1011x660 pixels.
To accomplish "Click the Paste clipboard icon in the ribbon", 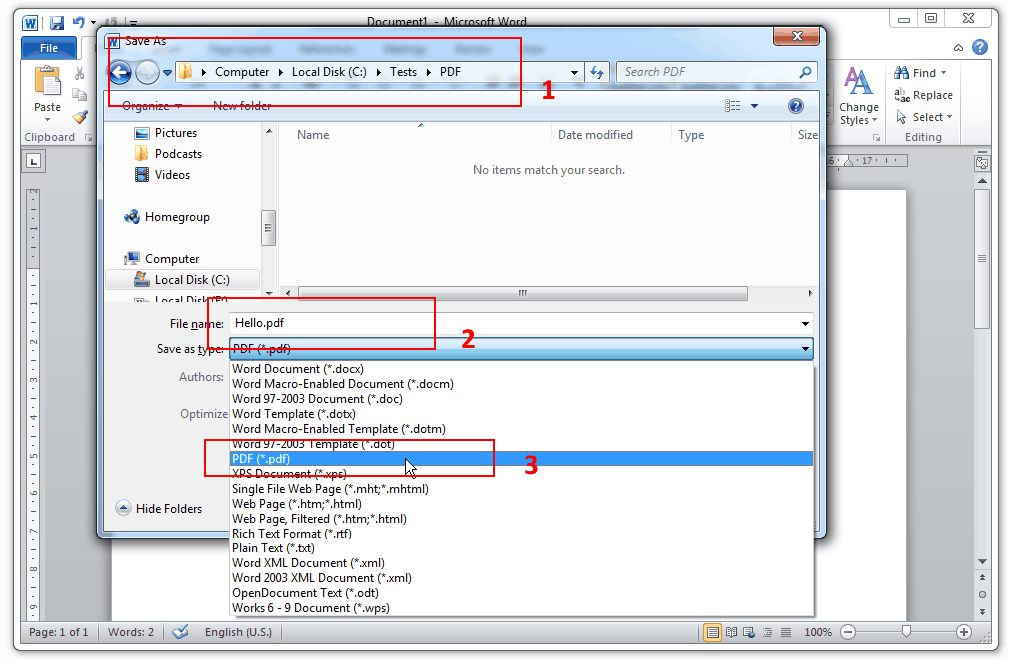I will [x=47, y=82].
